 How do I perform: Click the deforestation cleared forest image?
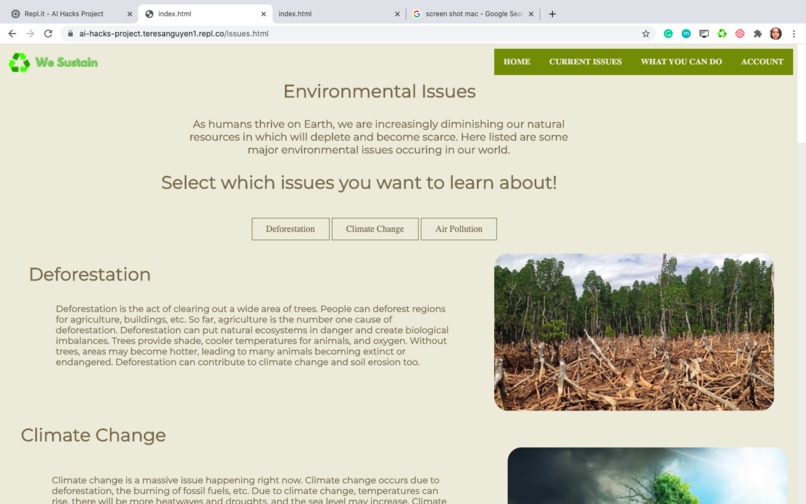pos(634,332)
